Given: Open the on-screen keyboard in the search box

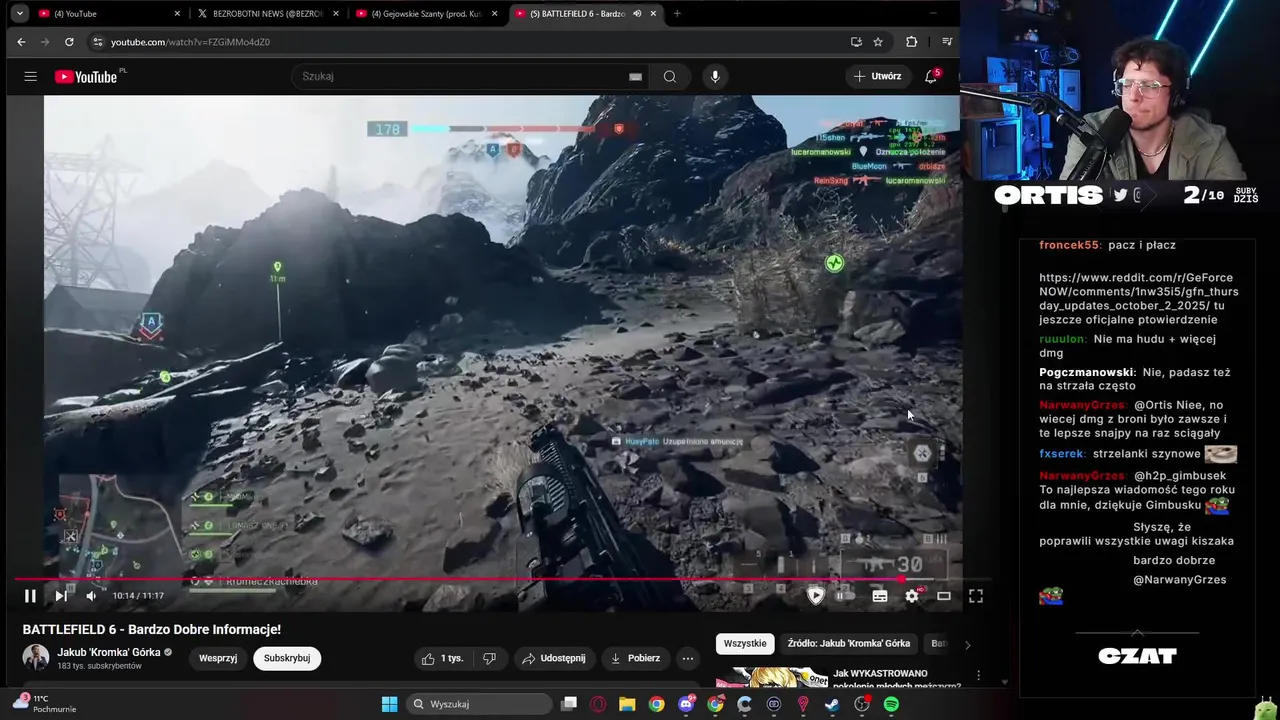Looking at the screenshot, I should point(635,76).
